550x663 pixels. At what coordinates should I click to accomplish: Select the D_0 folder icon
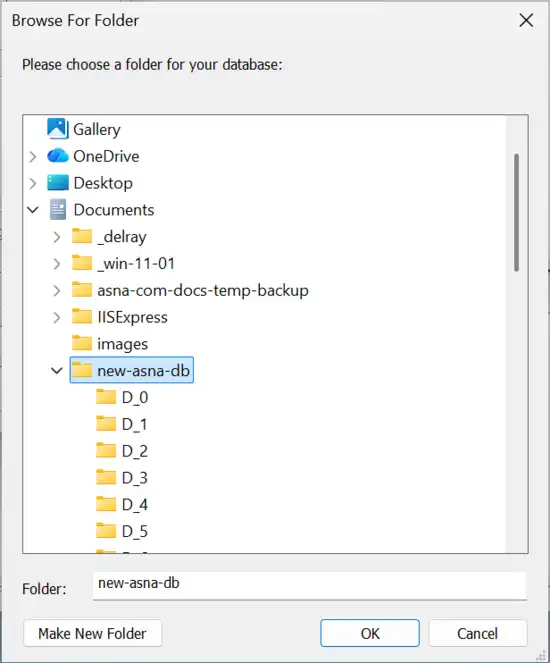coord(106,397)
